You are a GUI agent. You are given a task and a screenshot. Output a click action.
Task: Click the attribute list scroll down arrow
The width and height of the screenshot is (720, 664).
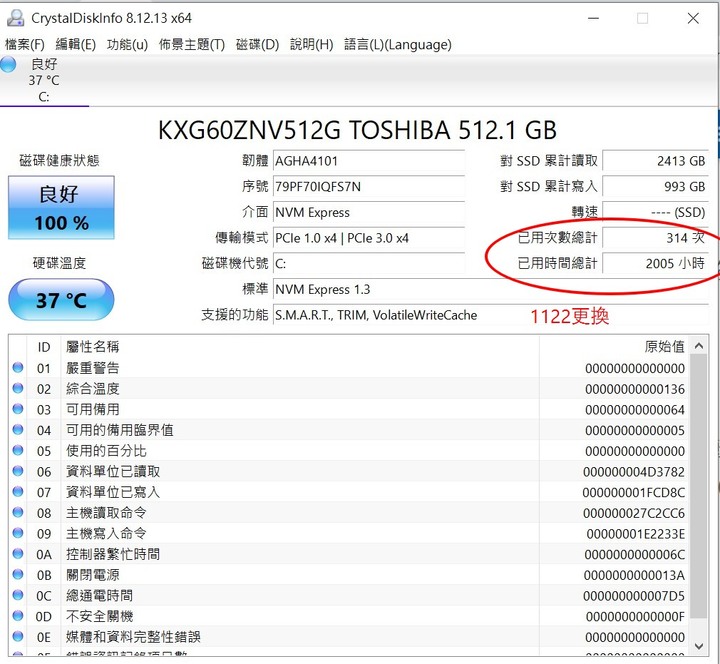coord(699,646)
